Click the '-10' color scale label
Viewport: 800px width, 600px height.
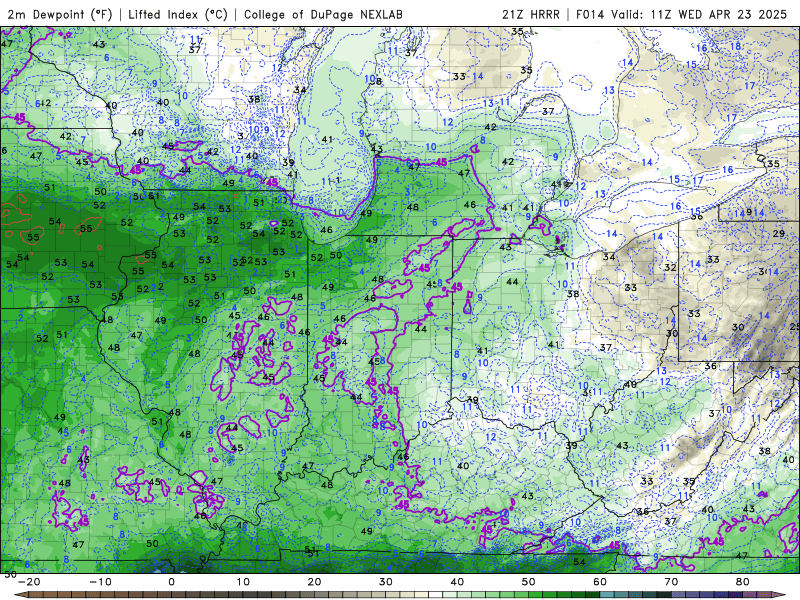click(x=100, y=582)
